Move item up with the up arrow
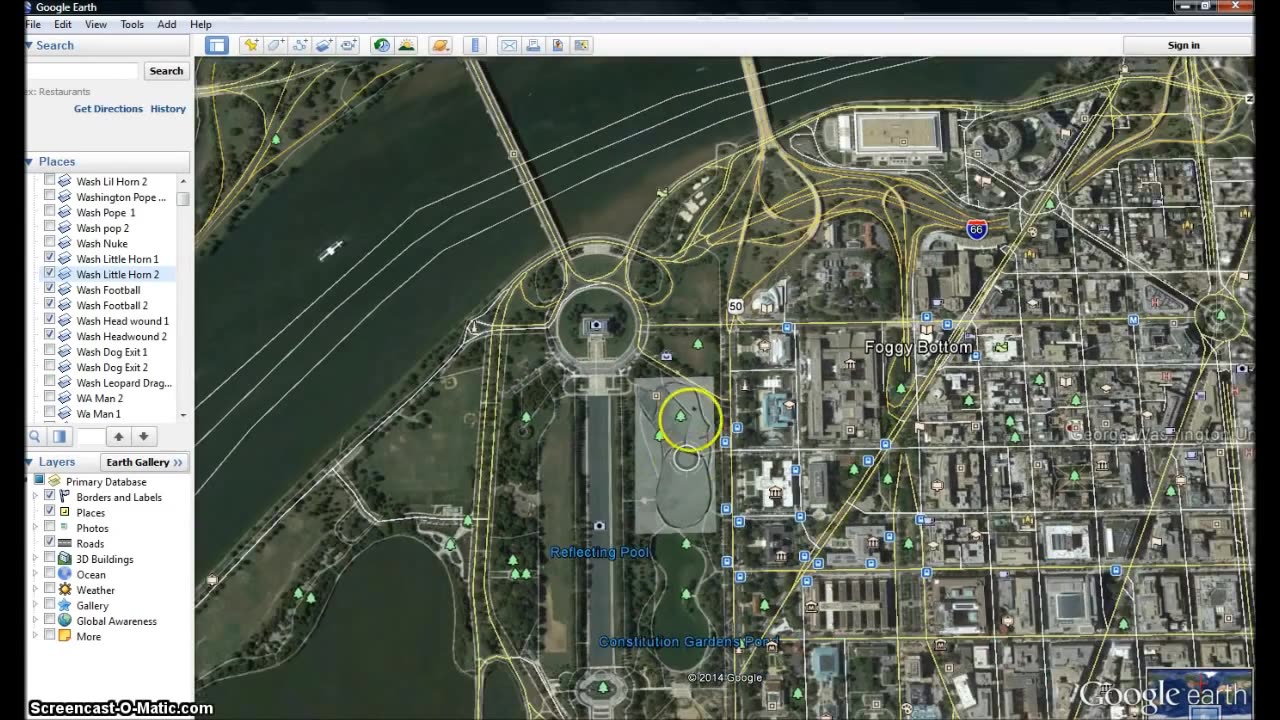1280x720 pixels. (x=119, y=436)
